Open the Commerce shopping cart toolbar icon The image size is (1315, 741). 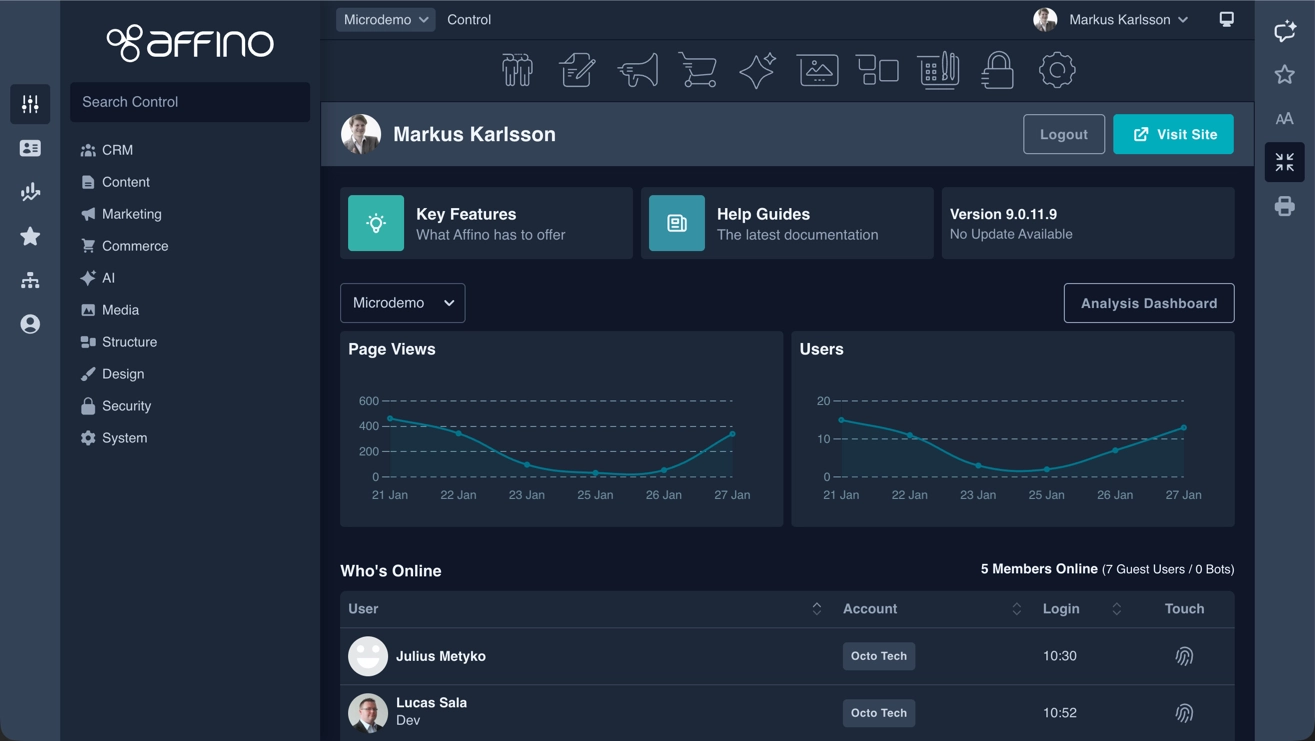coord(697,71)
